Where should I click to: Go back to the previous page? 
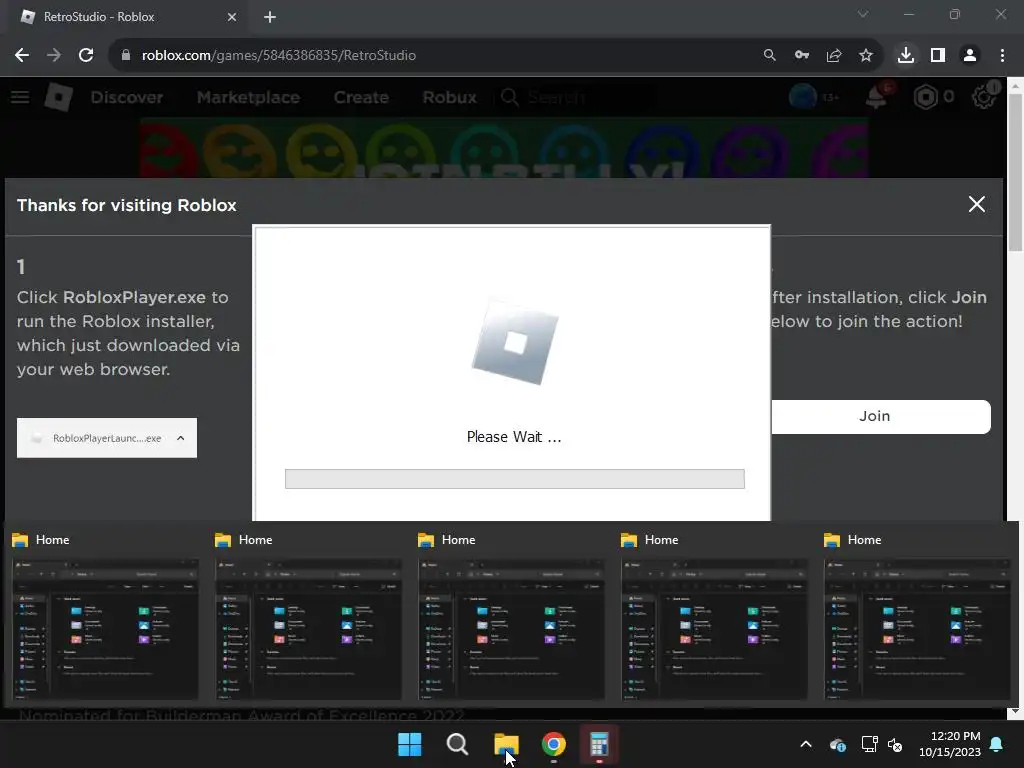(22, 56)
